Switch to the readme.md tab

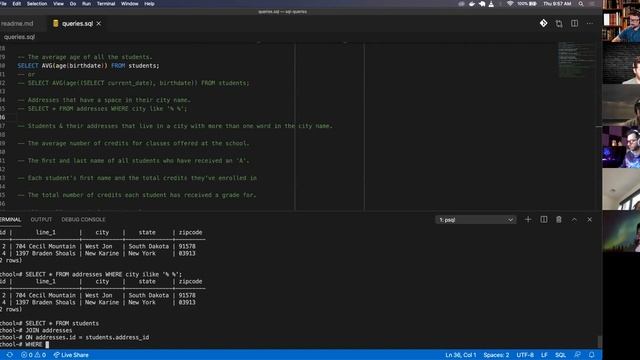point(17,24)
